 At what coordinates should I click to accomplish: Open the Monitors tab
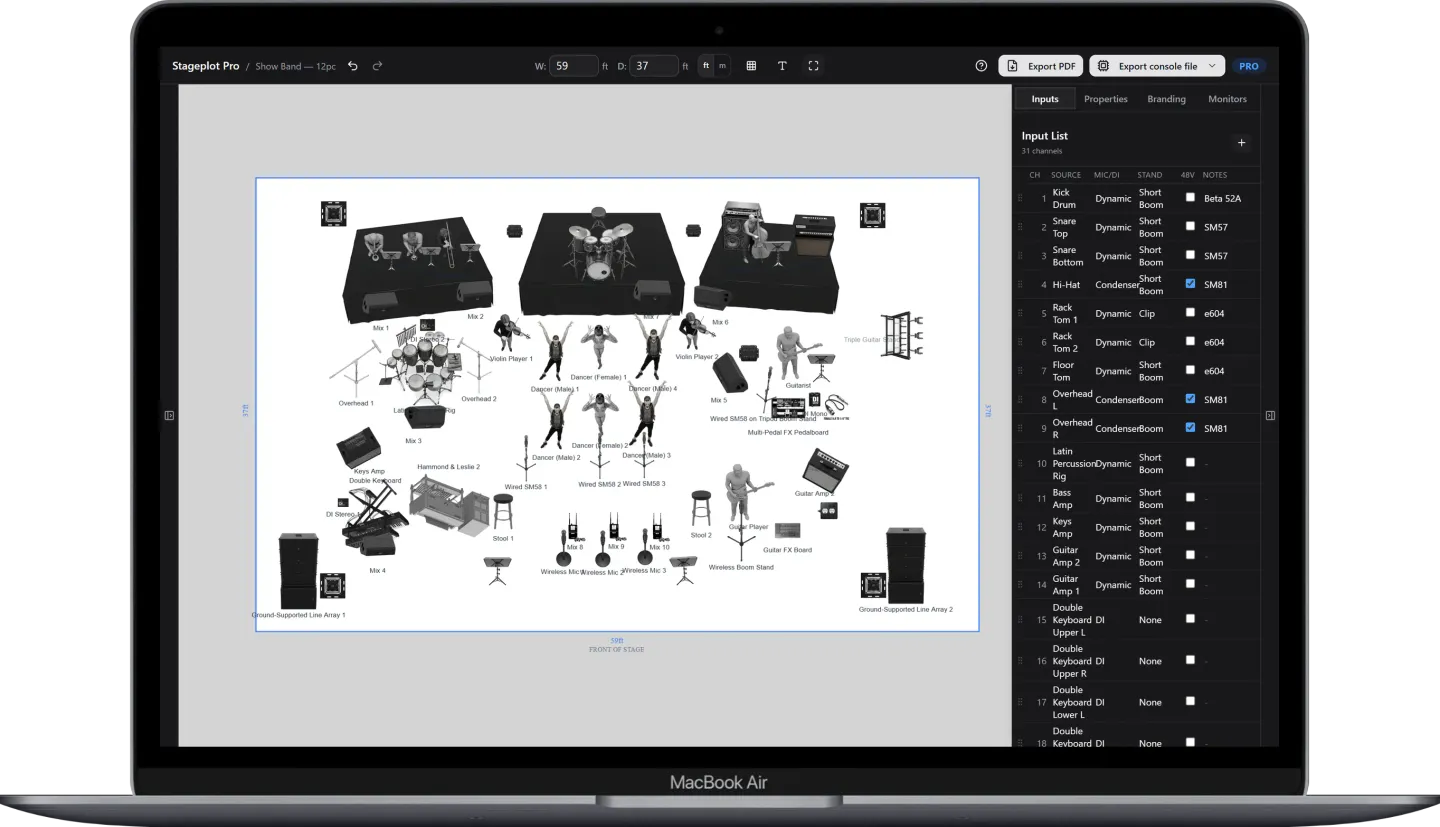coord(1227,99)
